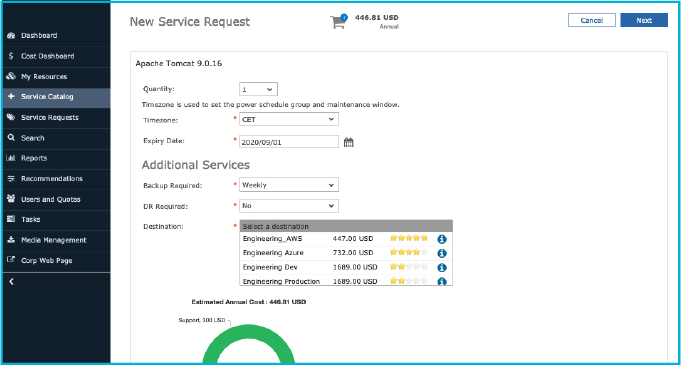This screenshot has width=681, height=365.
Task: Open the Backup Required Weekly dropdown
Action: click(x=289, y=185)
